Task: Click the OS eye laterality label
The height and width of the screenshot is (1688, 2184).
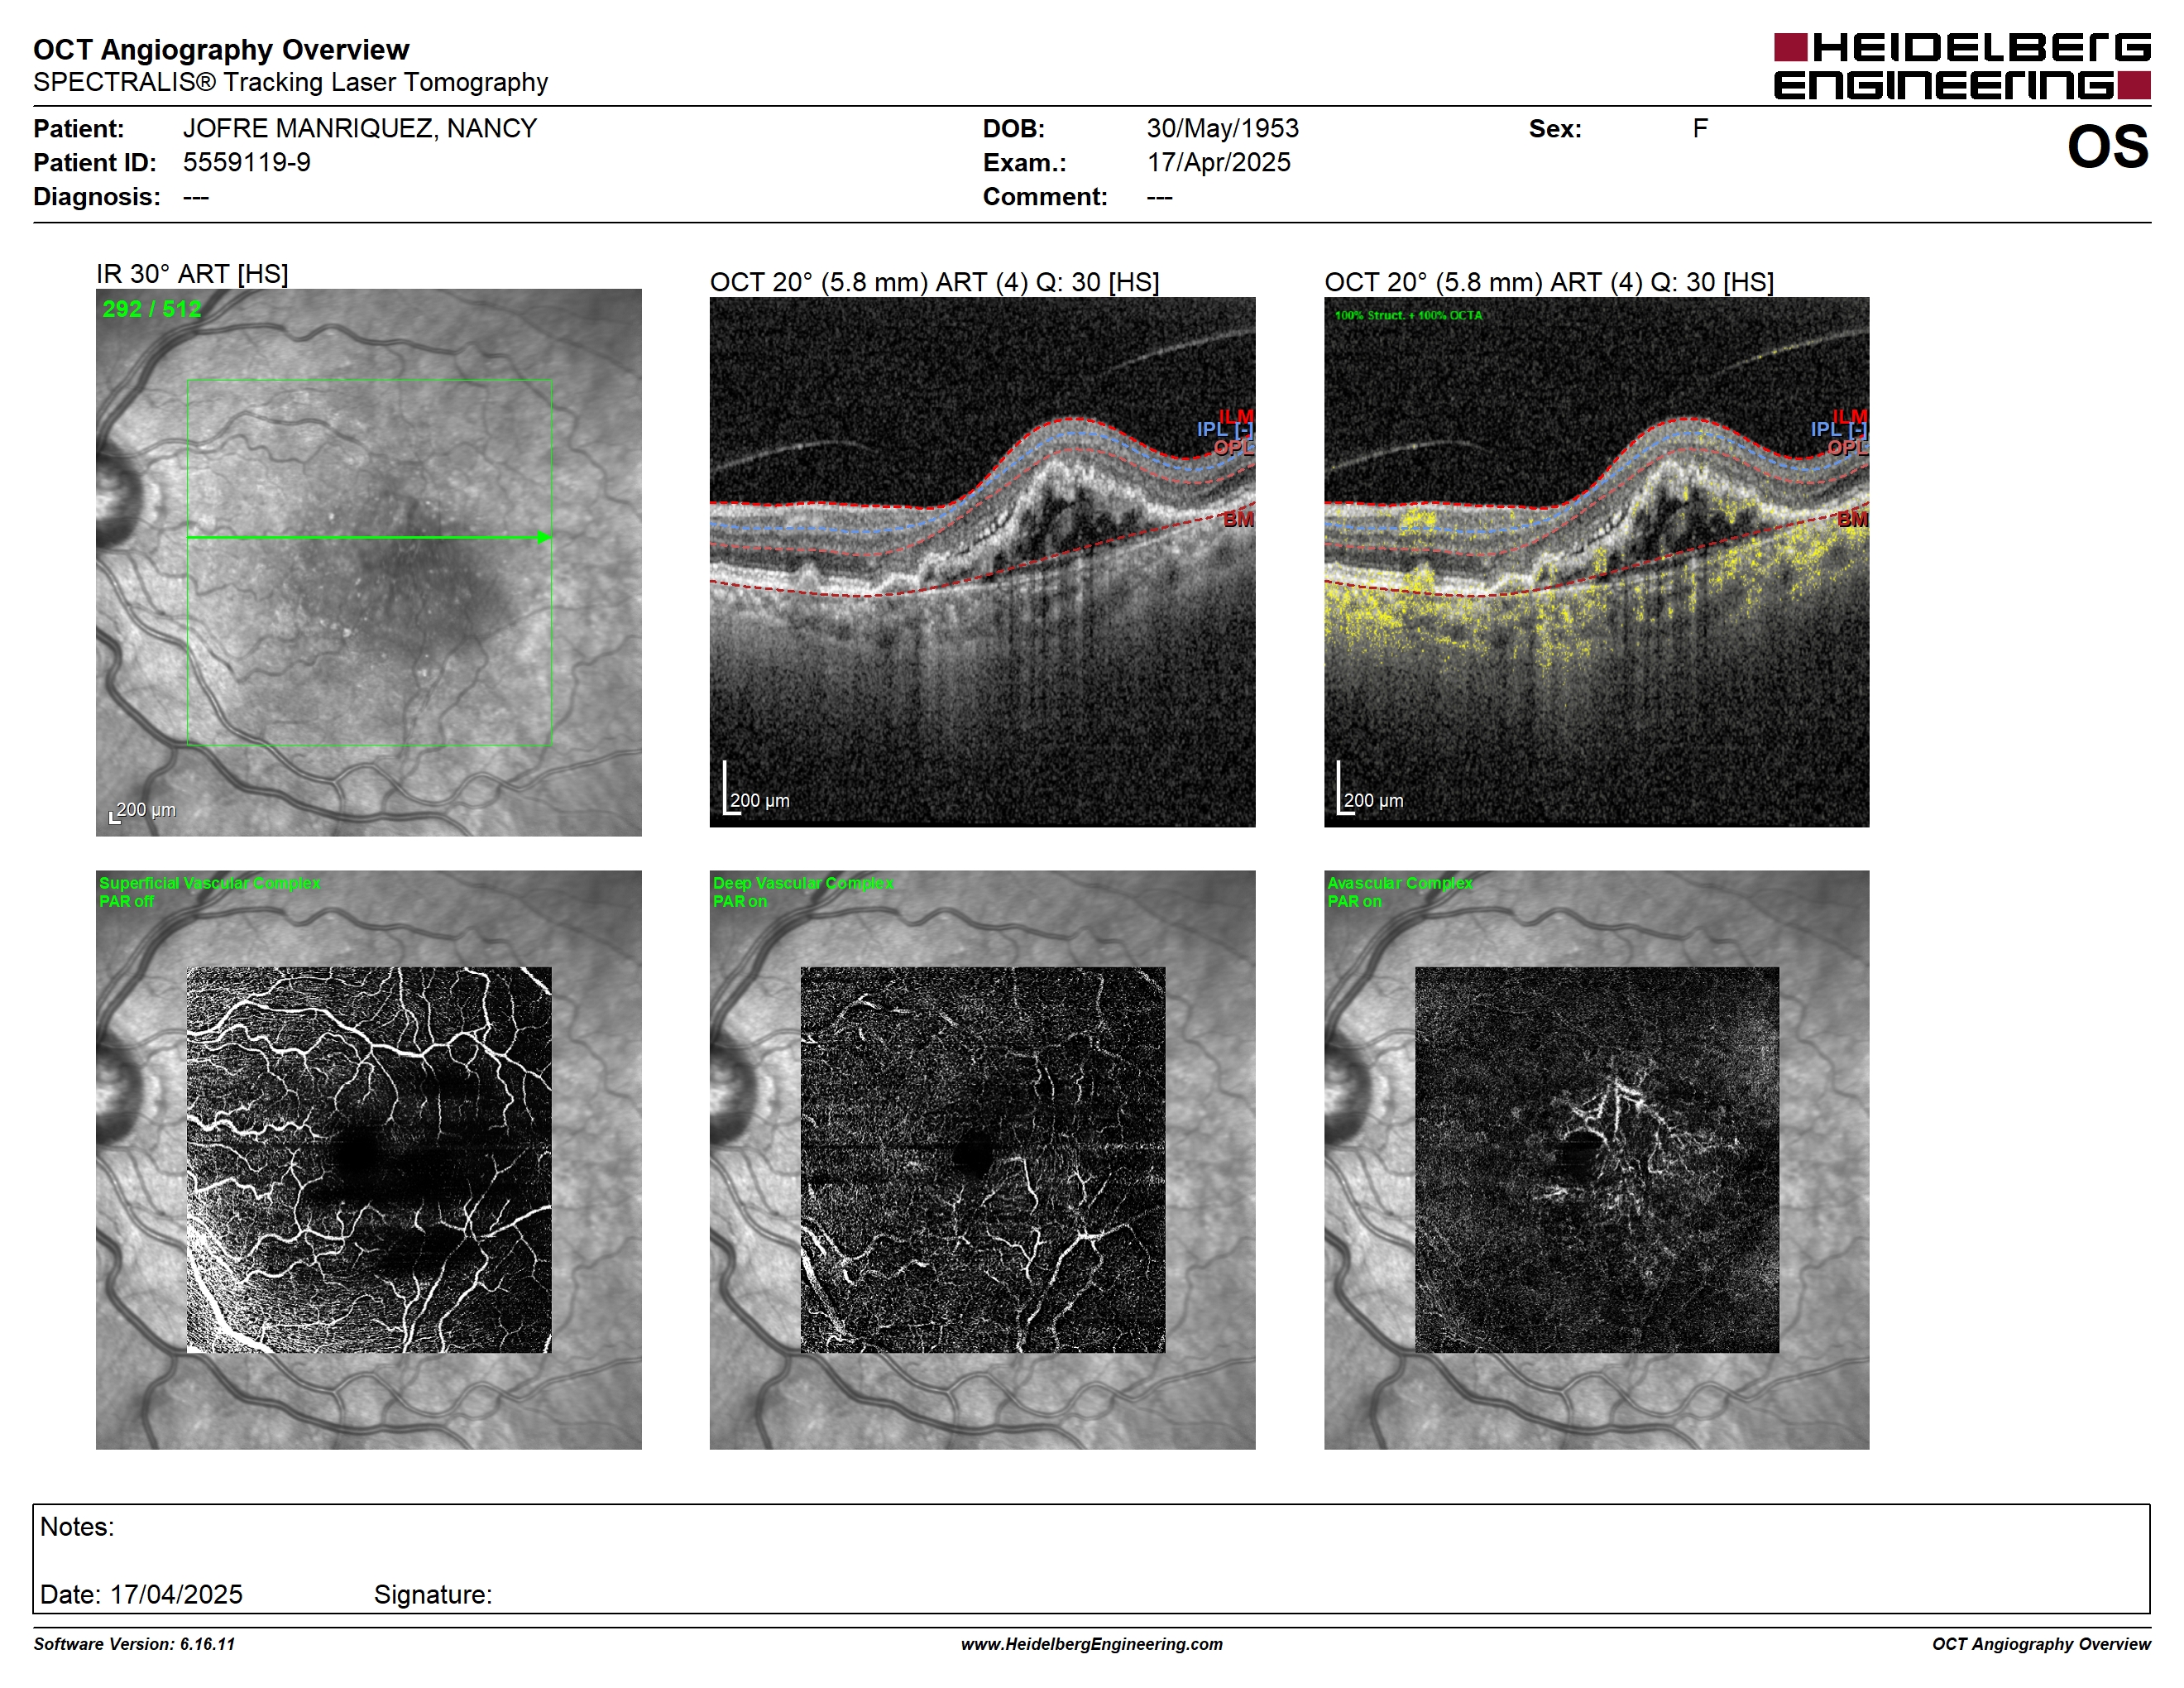Action: pyautogui.click(x=2108, y=147)
